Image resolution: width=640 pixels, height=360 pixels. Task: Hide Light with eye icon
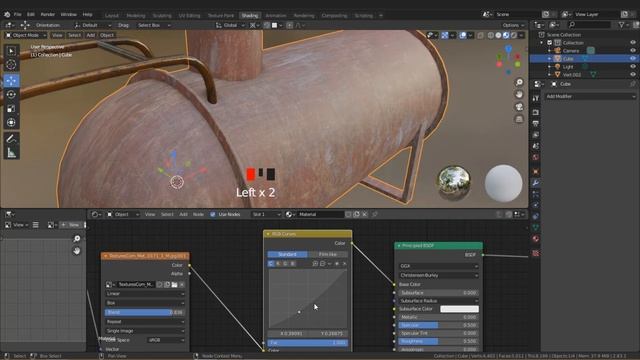(633, 67)
